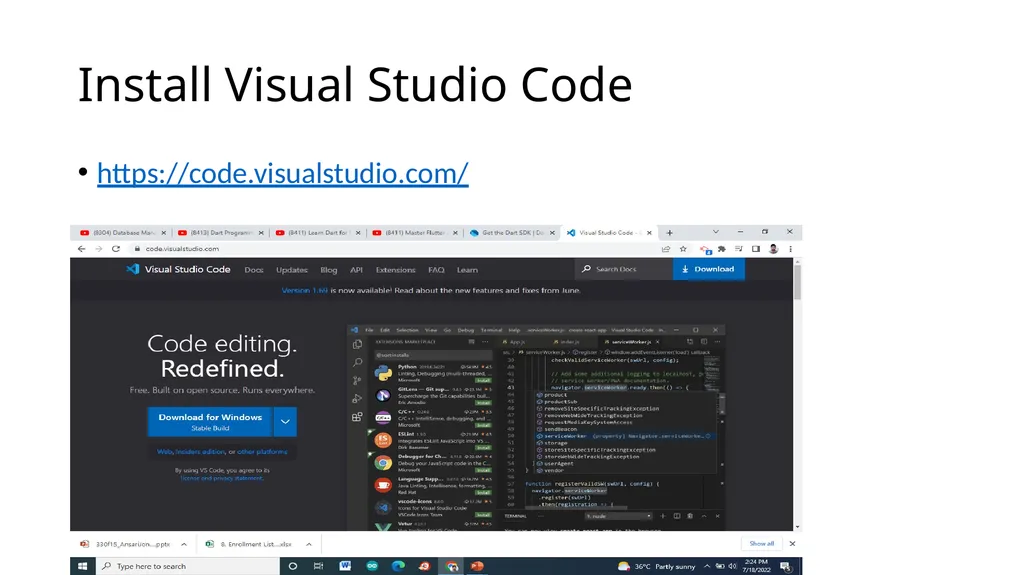Switch to the Learn Dart for YouTube tab
This screenshot has width=1024, height=575.
(x=318, y=233)
